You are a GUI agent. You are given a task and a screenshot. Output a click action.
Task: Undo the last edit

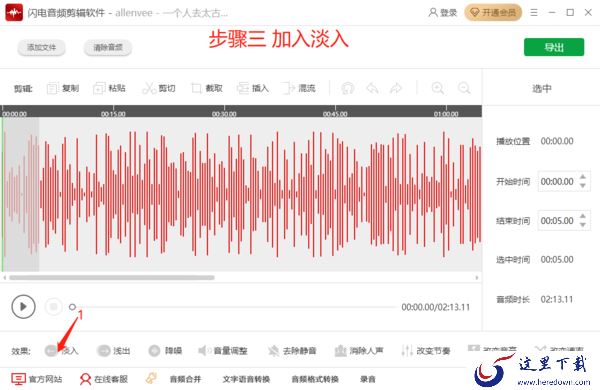click(x=372, y=88)
